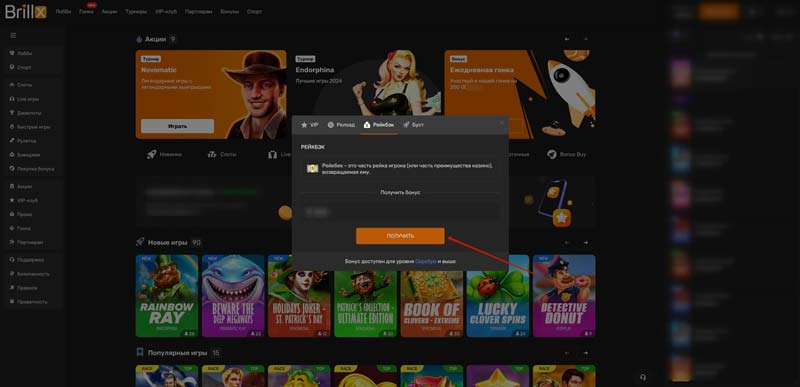Click the bonus amount field in dialog
The height and width of the screenshot is (387, 800).
400,212
